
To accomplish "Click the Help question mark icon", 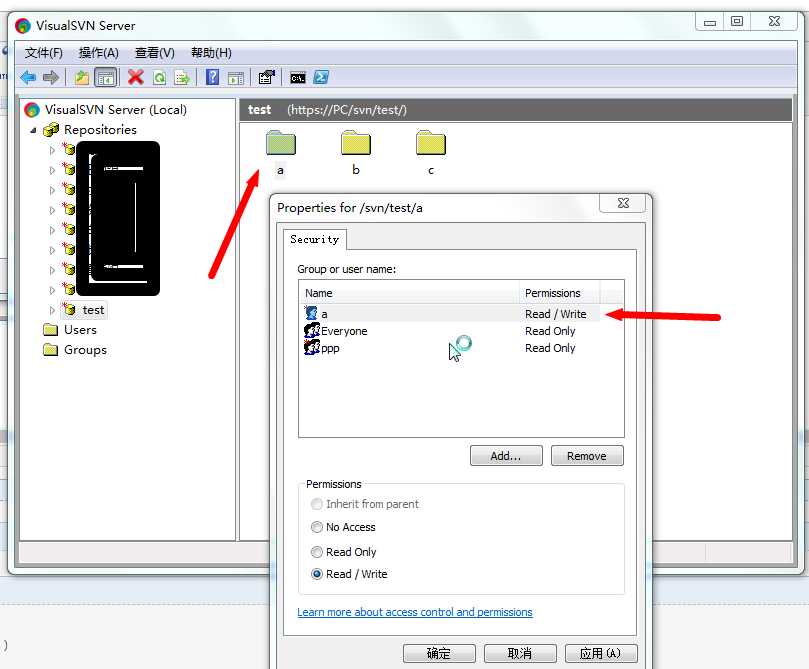I will click(212, 77).
